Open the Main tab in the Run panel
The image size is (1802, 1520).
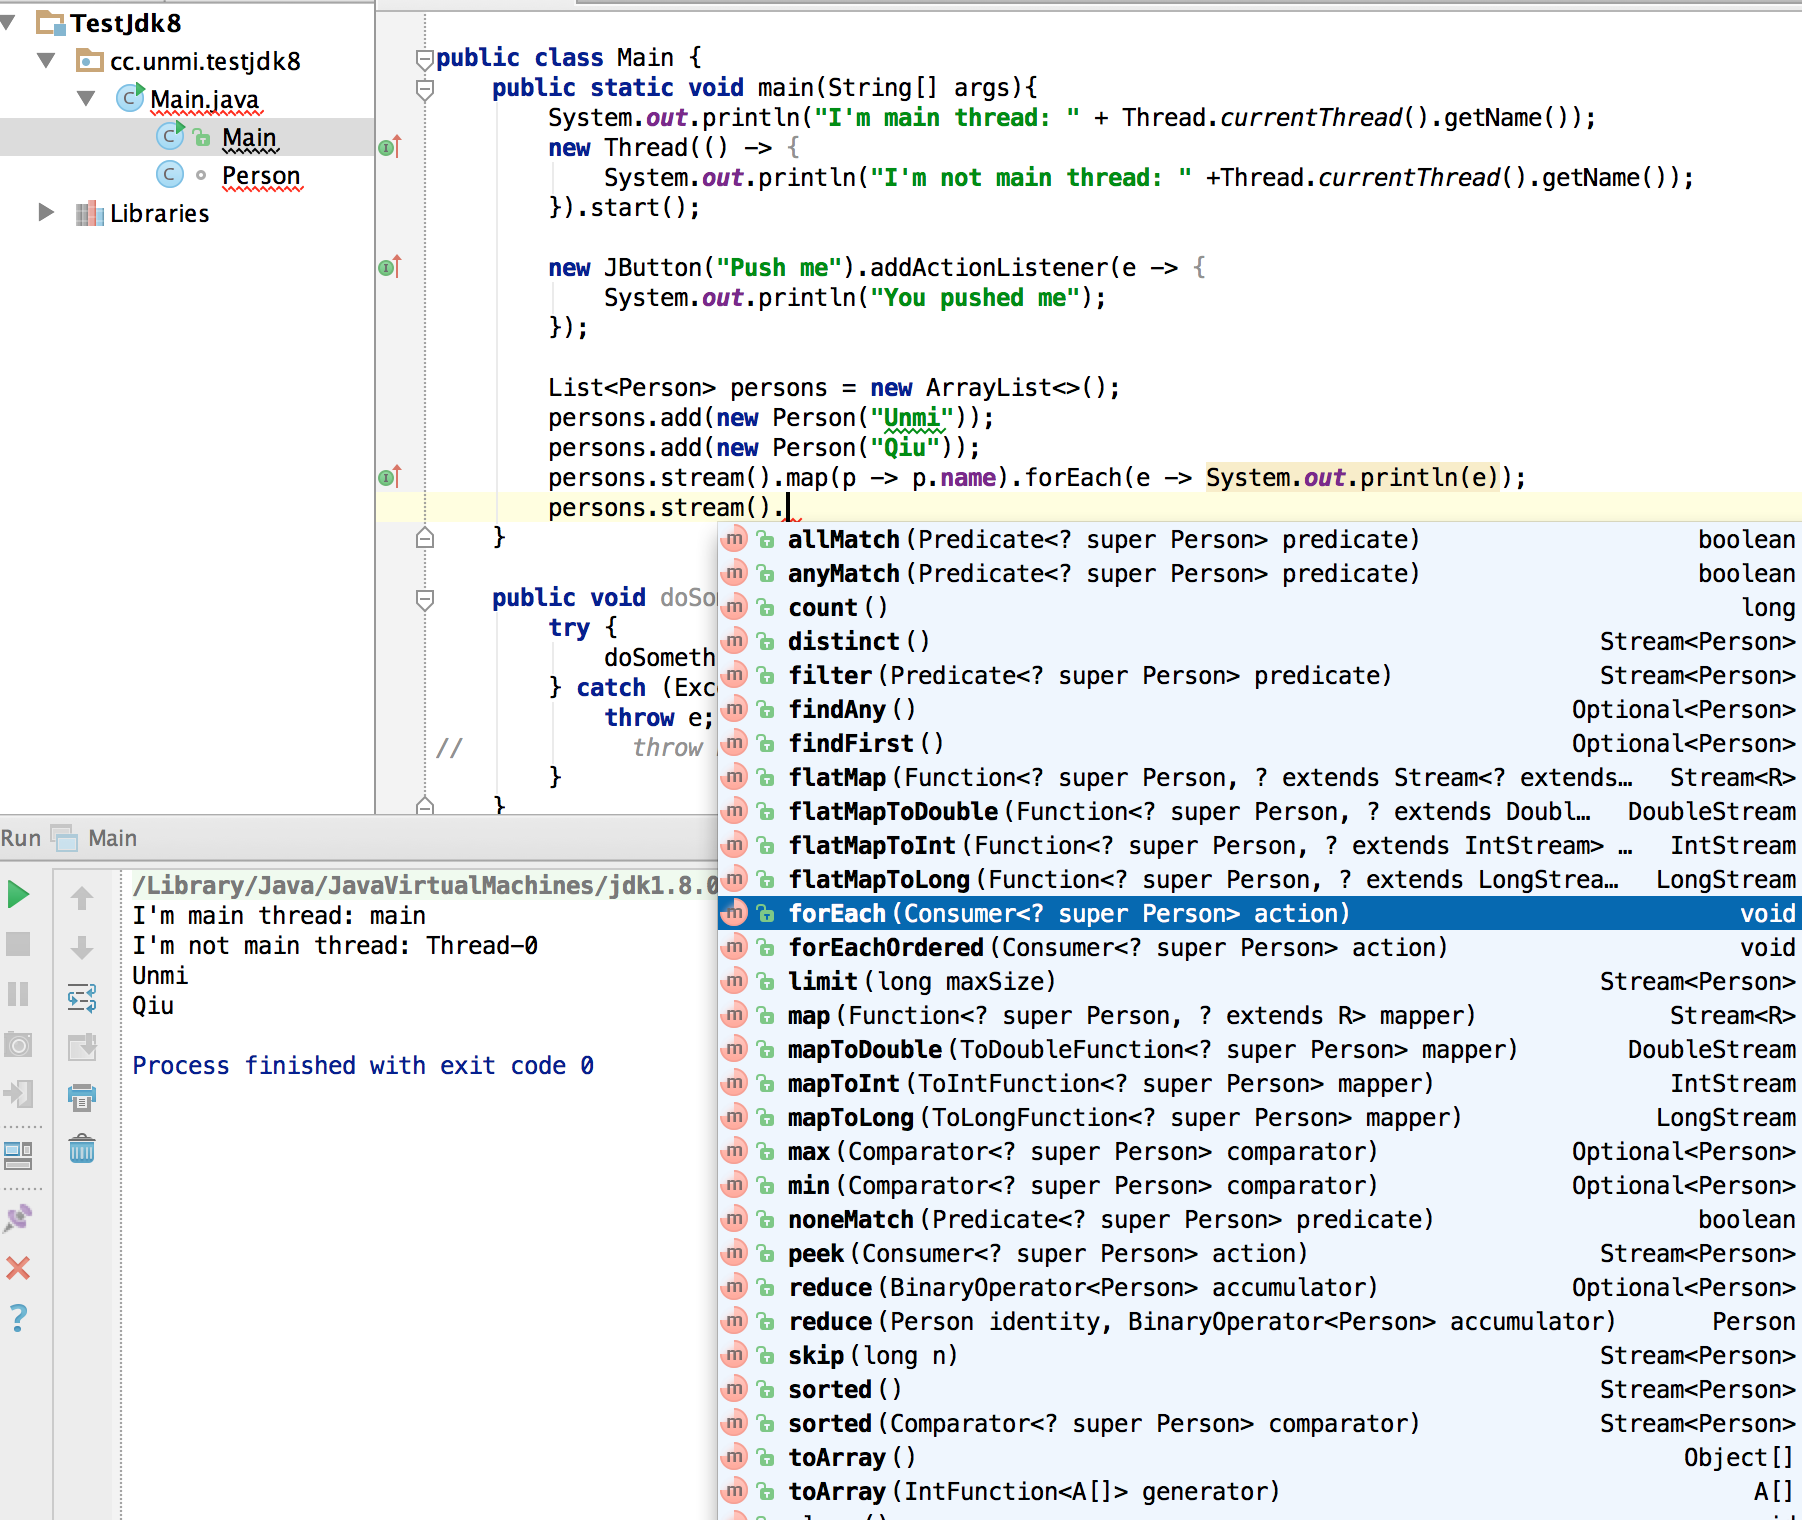pyautogui.click(x=112, y=838)
